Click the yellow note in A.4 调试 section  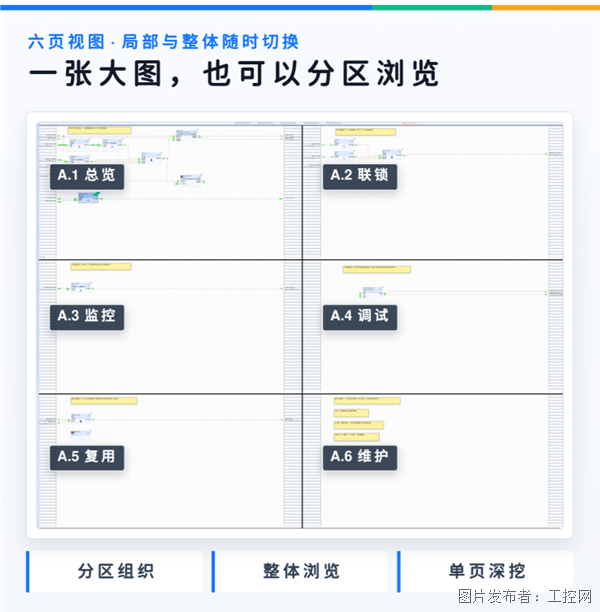click(x=377, y=269)
